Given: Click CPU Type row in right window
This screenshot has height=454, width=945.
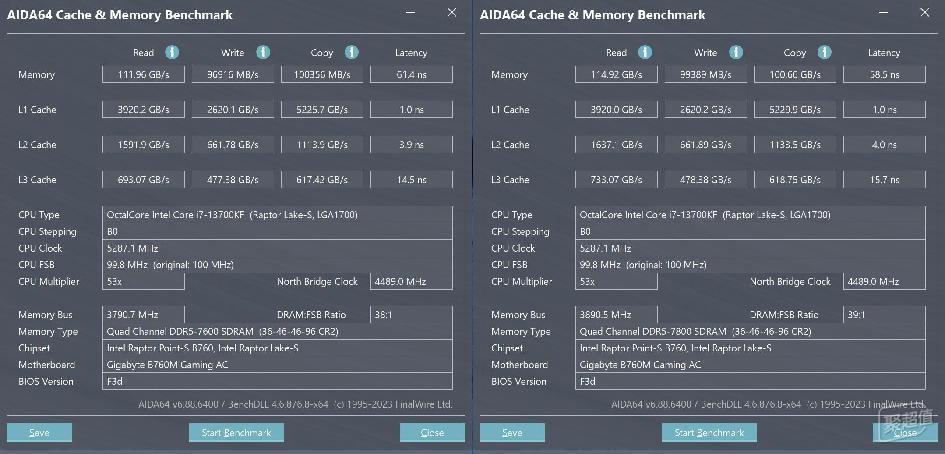Looking at the screenshot, I should [x=750, y=215].
